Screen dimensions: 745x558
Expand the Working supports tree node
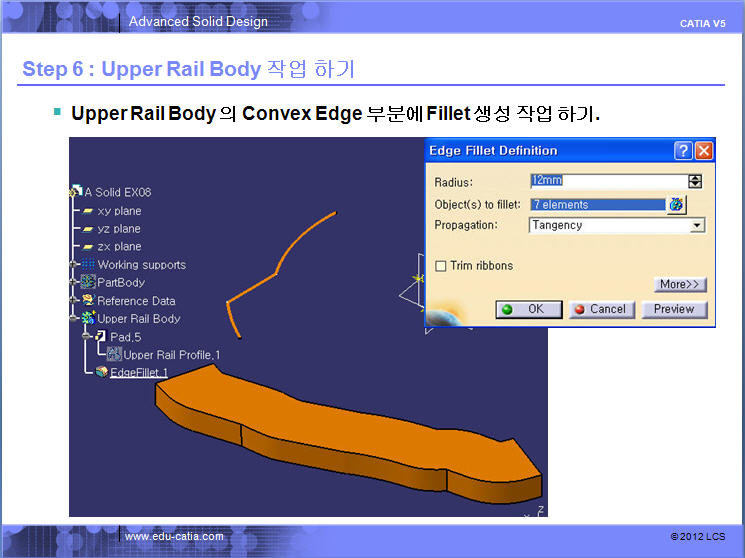point(74,265)
